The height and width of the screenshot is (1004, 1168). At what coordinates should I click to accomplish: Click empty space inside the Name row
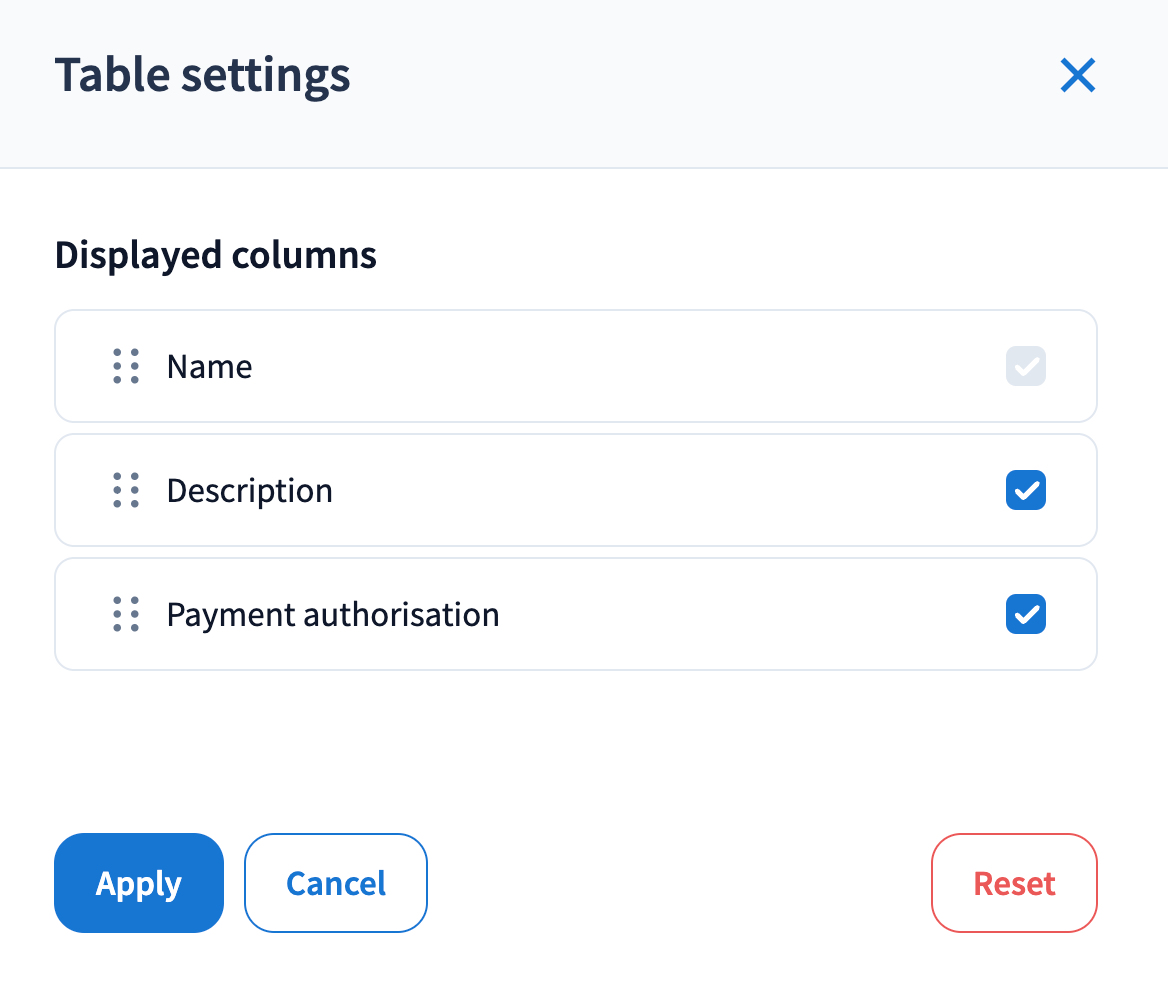coord(620,367)
